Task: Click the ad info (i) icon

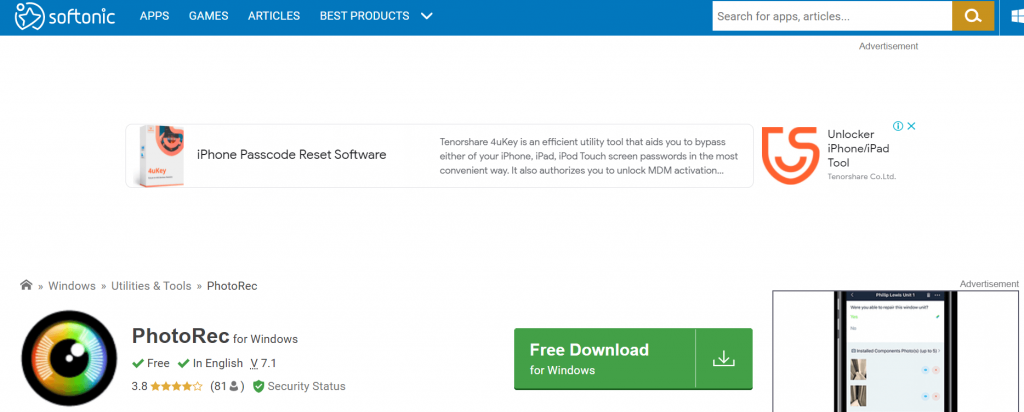Action: pyautogui.click(x=898, y=126)
